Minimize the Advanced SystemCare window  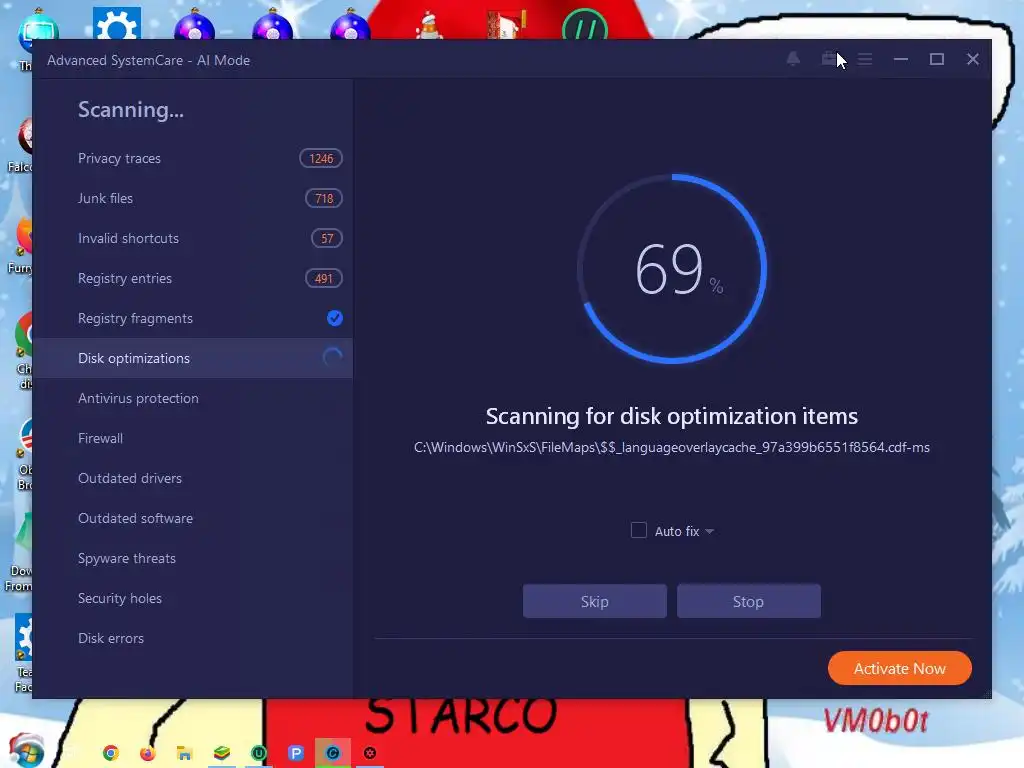(901, 59)
